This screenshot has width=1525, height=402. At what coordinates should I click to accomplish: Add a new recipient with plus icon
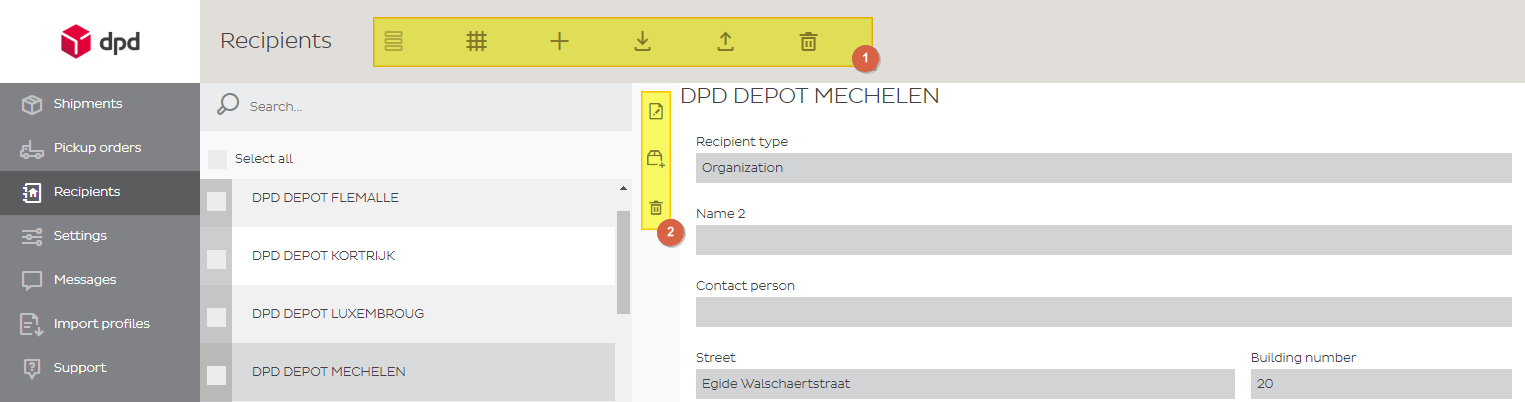coord(560,41)
